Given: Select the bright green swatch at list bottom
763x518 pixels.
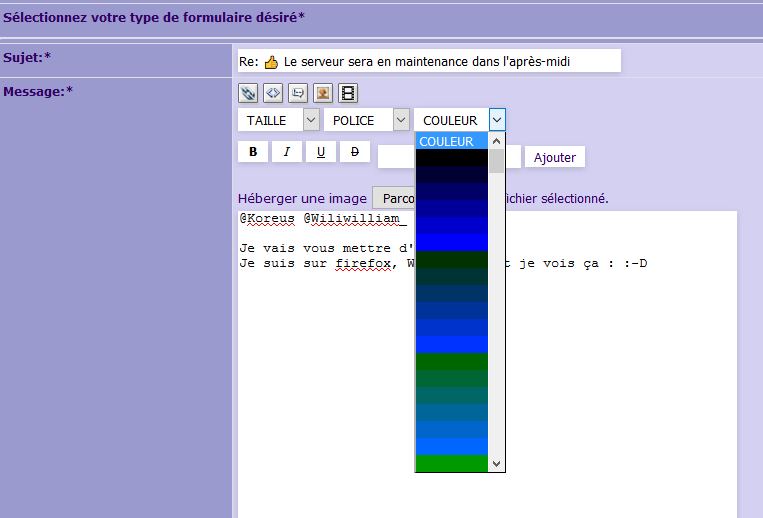Looking at the screenshot, I should click(x=451, y=463).
